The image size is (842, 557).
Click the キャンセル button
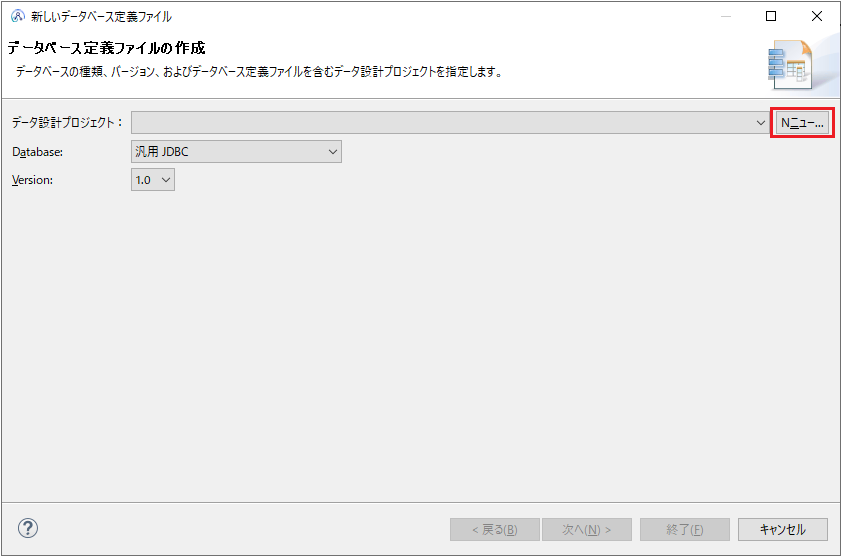[782, 530]
